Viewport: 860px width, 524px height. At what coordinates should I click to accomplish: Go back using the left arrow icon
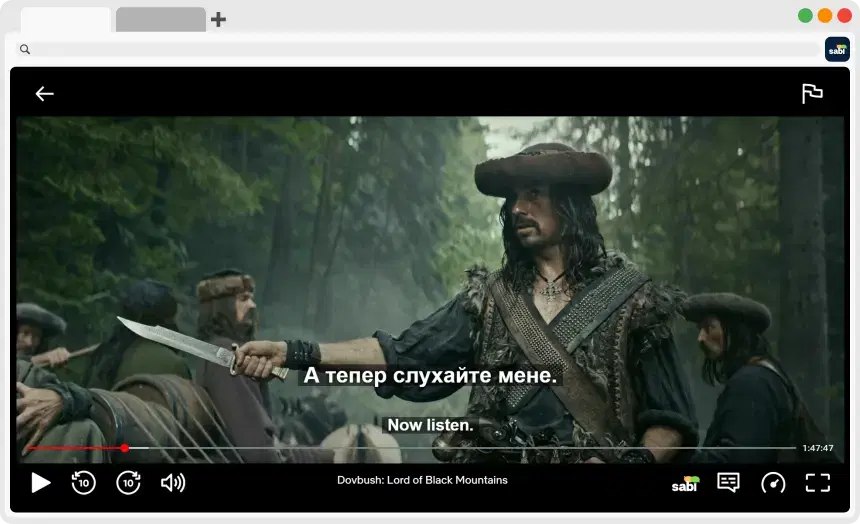pyautogui.click(x=44, y=94)
